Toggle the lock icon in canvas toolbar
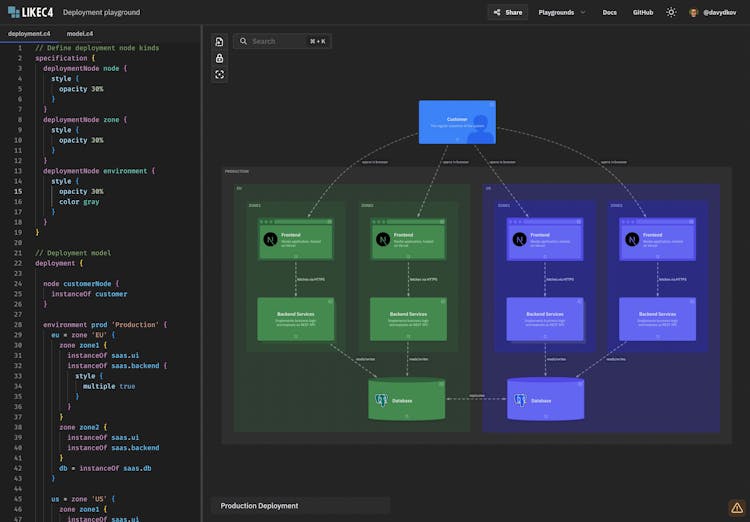 [x=220, y=58]
